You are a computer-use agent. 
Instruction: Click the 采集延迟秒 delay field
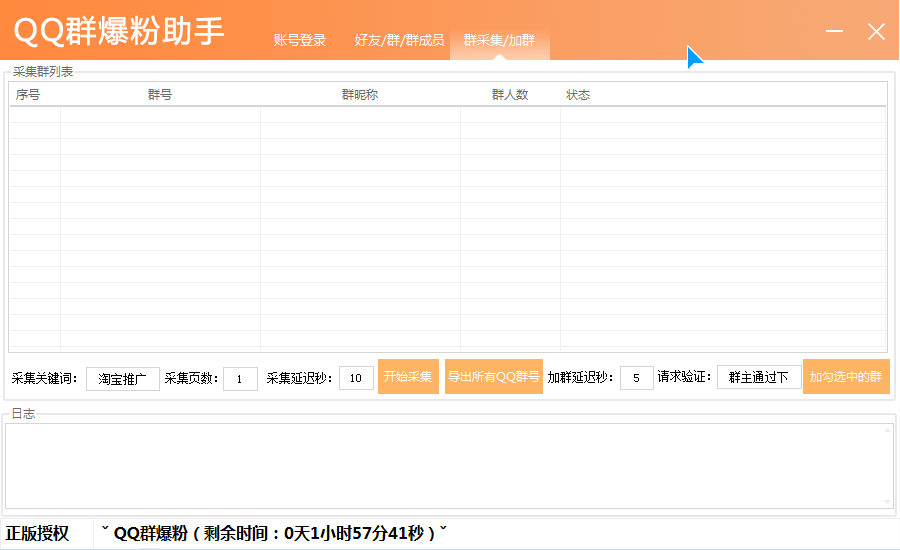point(356,378)
